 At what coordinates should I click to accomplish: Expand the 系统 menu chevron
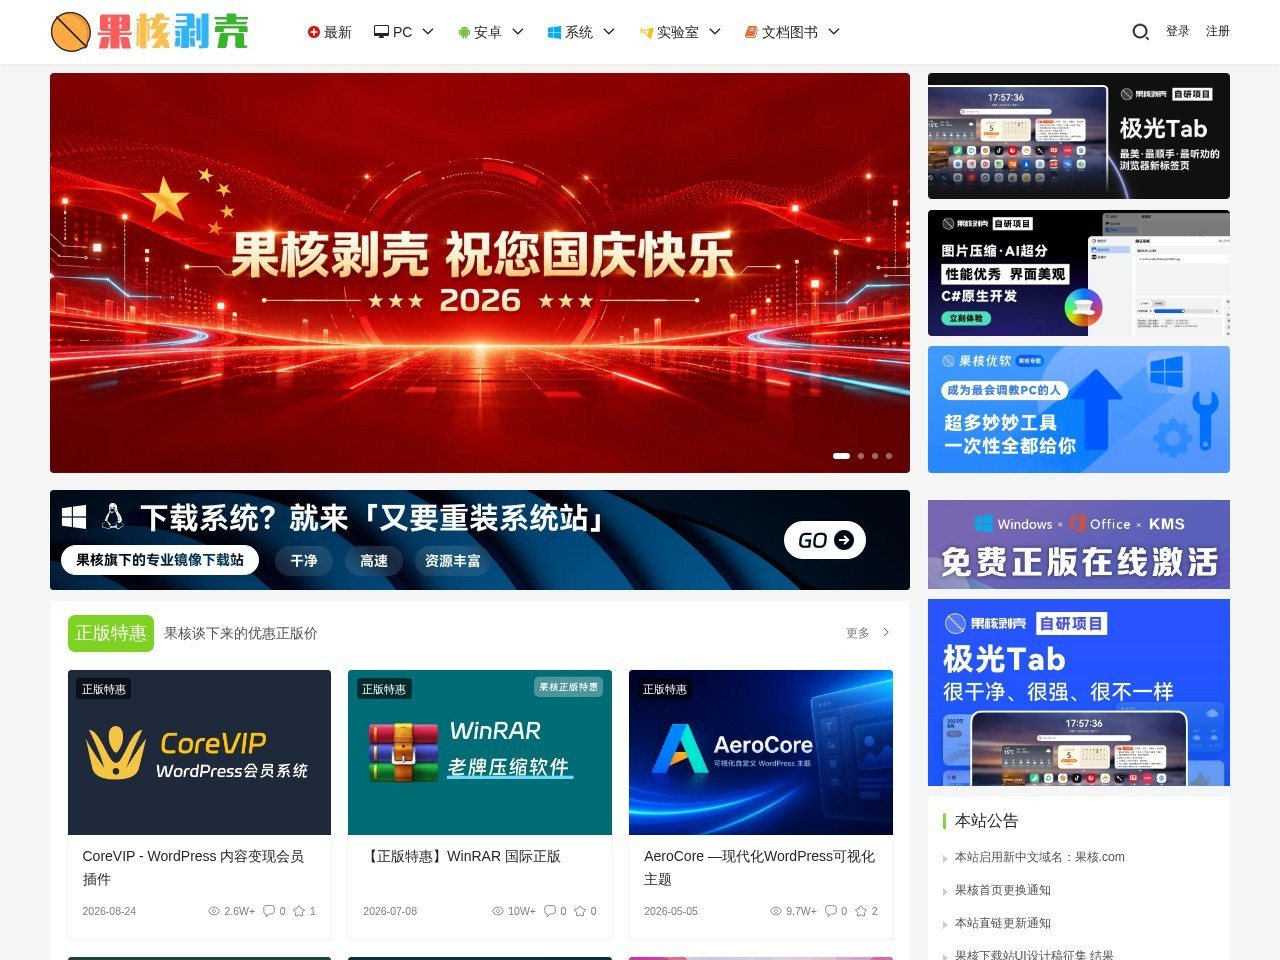click(x=609, y=32)
